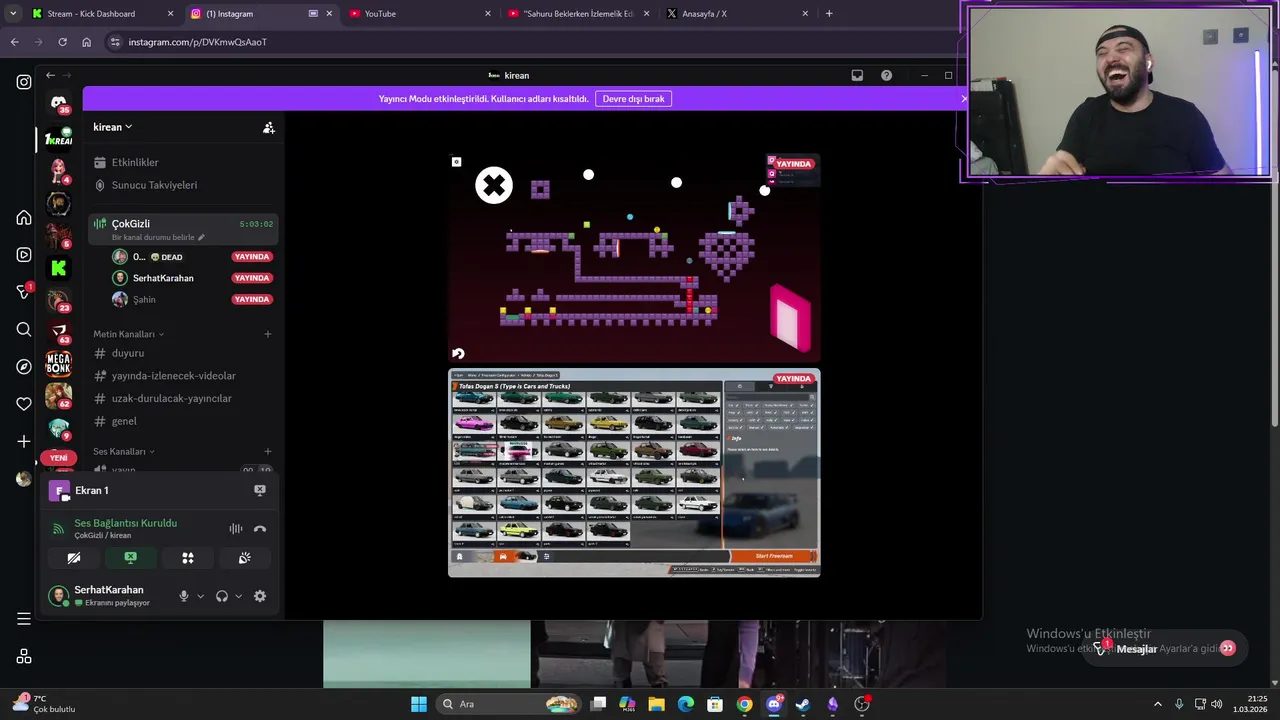Open a new browser tab
Viewport: 1280px width, 720px height.
coord(829,14)
